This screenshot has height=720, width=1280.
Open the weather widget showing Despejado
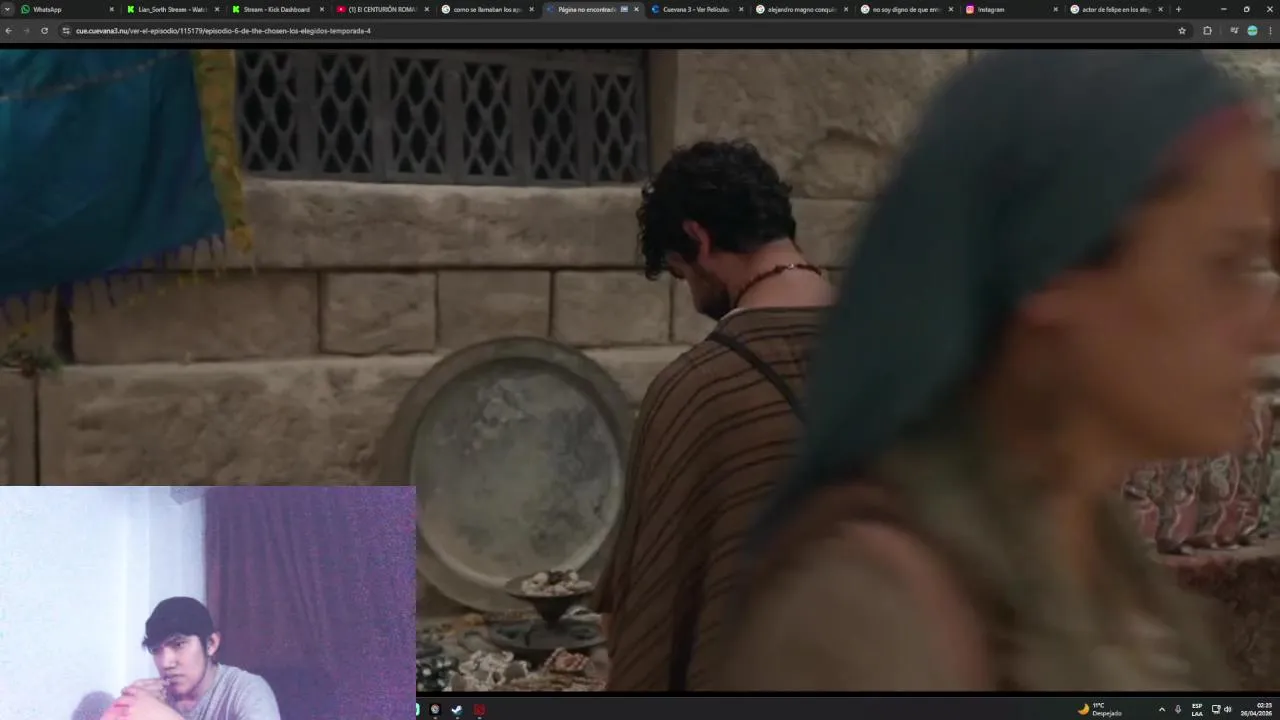click(1100, 709)
